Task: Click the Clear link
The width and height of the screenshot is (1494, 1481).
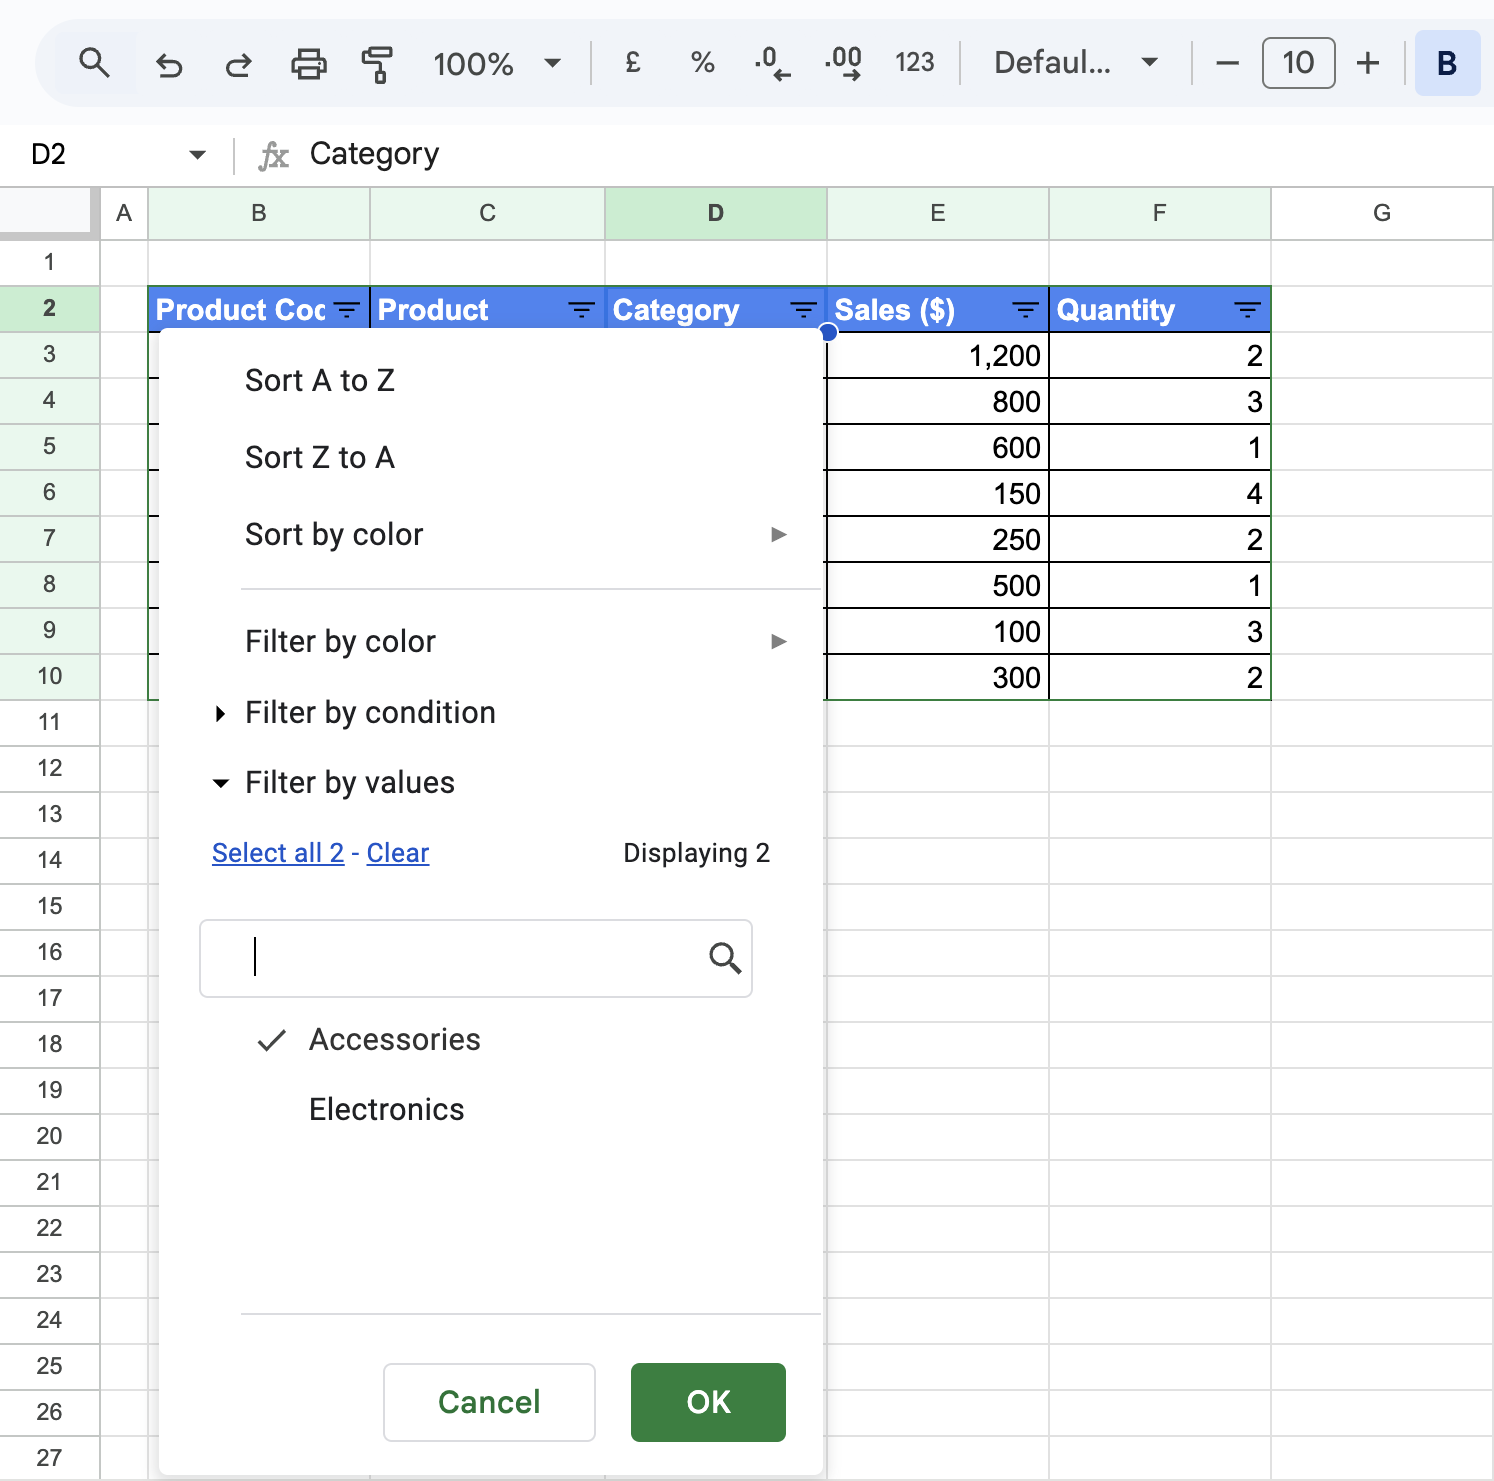Action: [x=398, y=853]
